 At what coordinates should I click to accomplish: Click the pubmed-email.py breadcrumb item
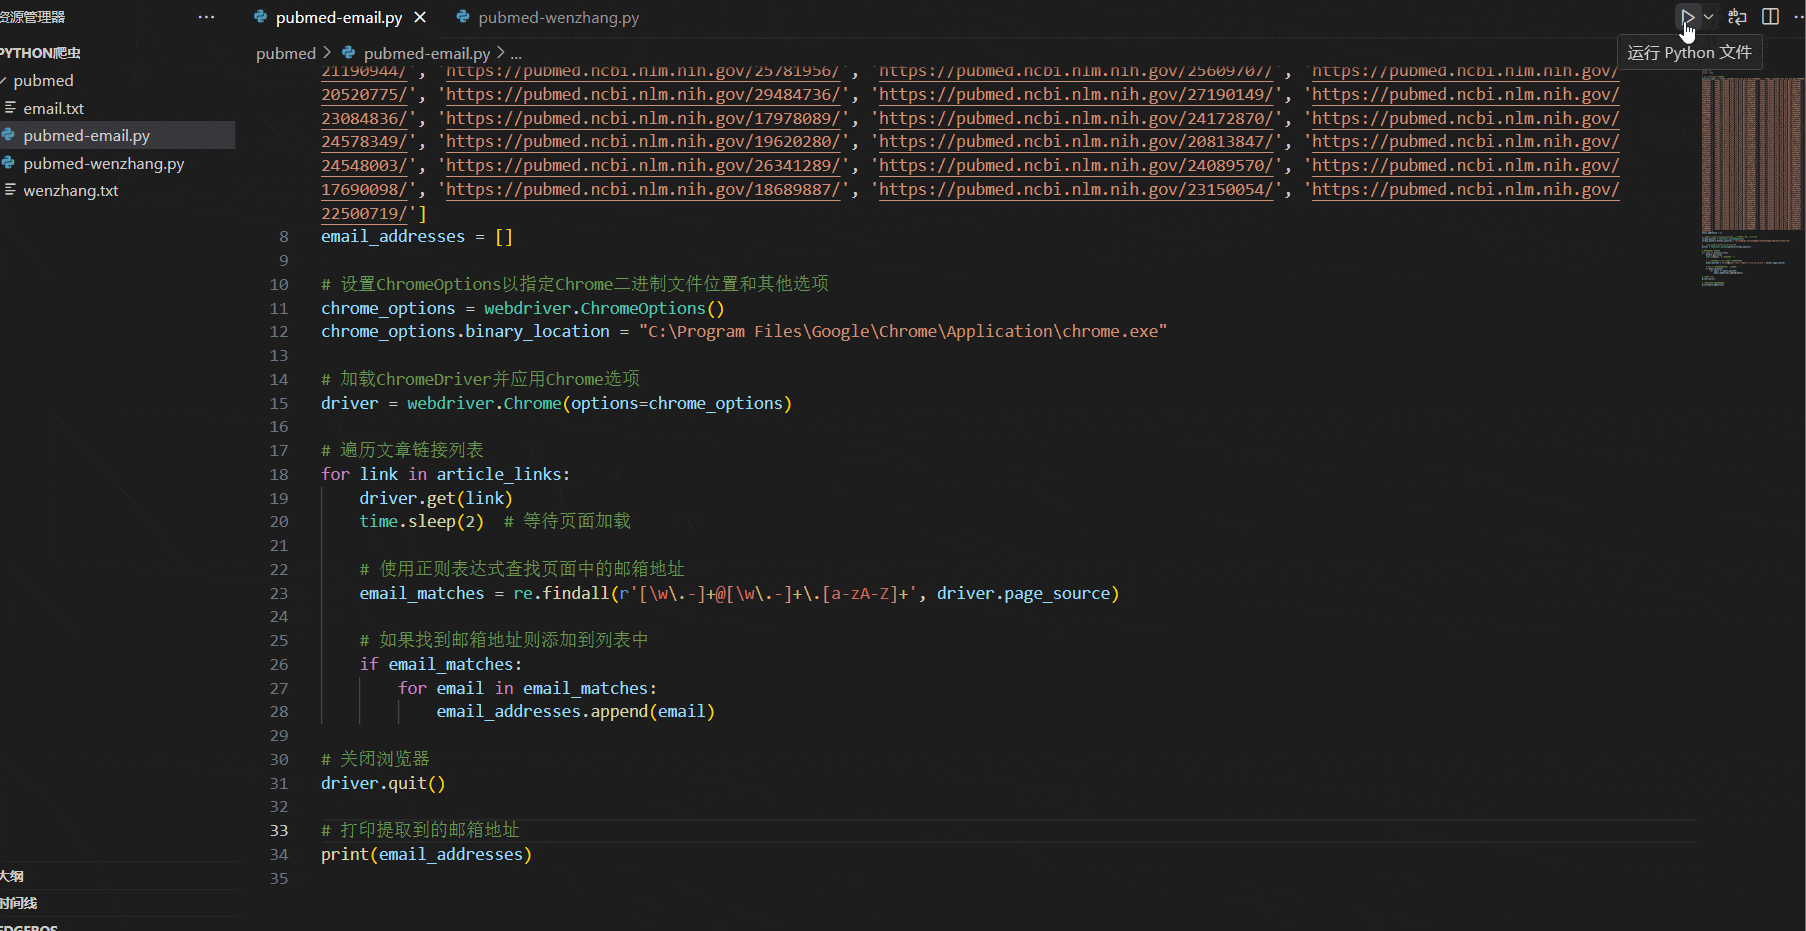[x=426, y=53]
